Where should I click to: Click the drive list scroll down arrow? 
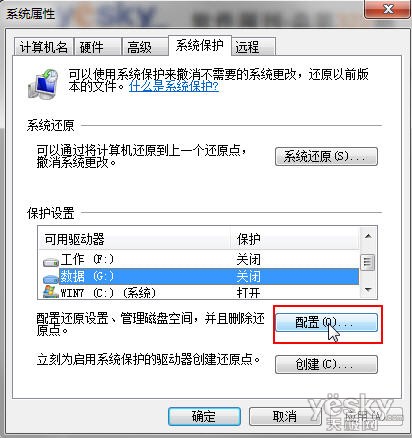[x=368, y=290]
